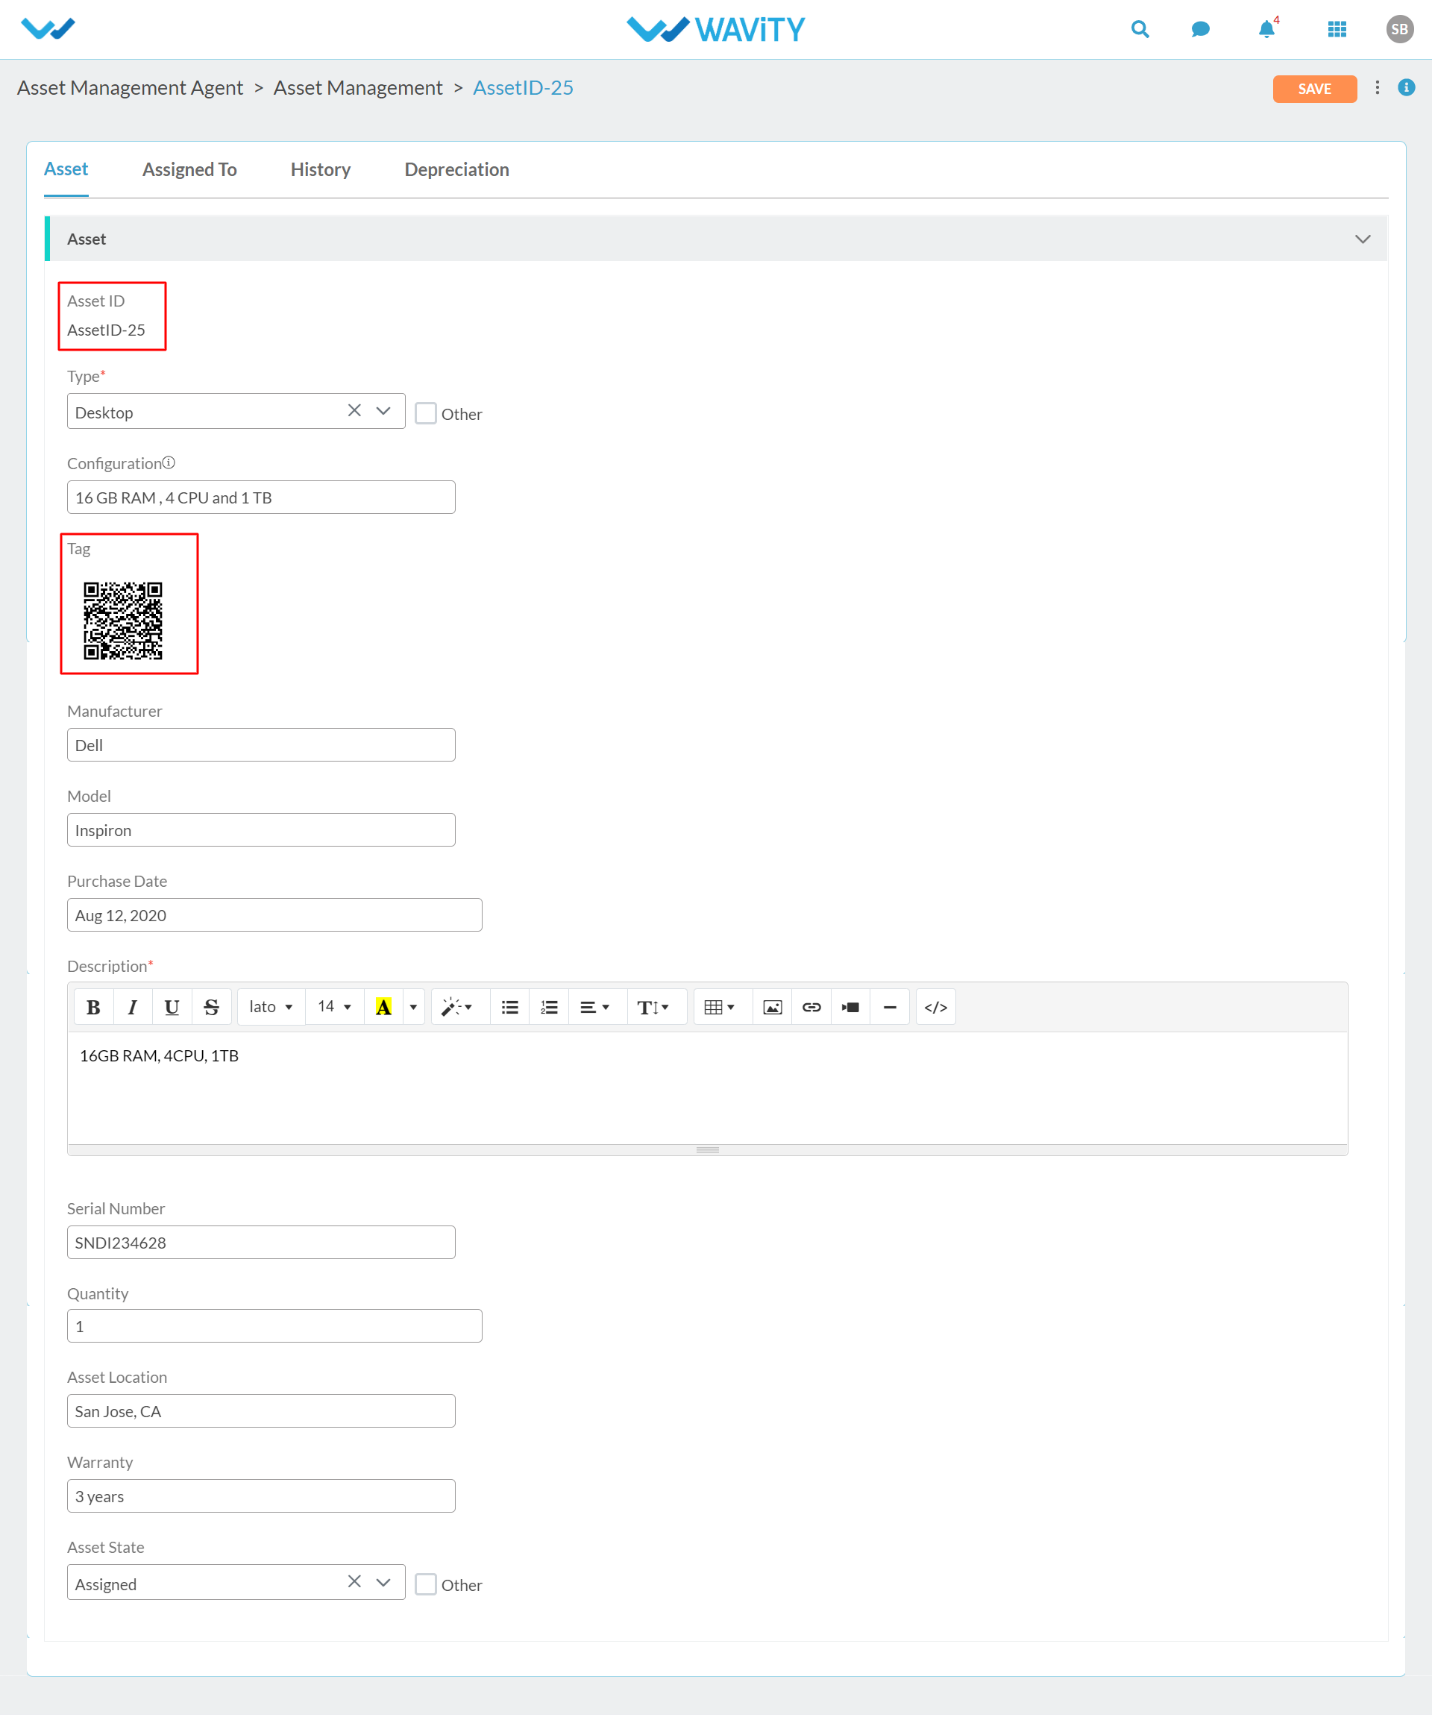
Task: Click into the description text area
Action: pyautogui.click(x=708, y=1088)
